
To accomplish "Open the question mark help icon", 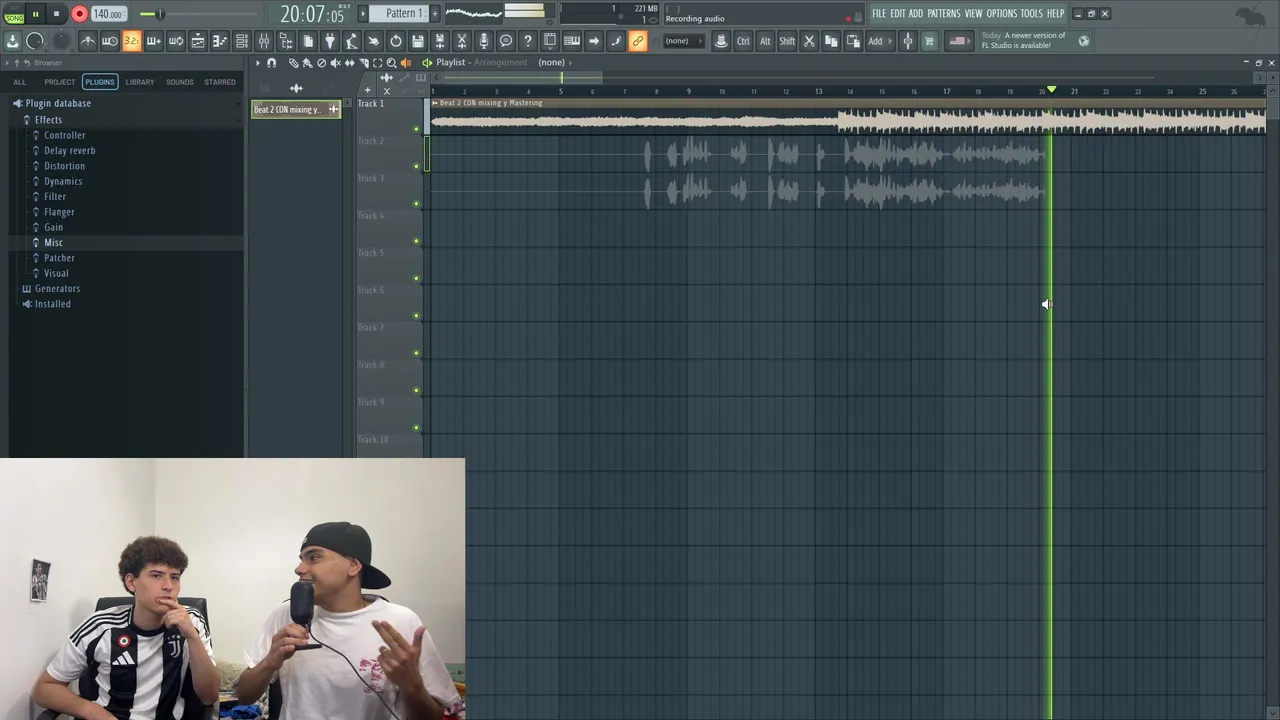I will (528, 41).
